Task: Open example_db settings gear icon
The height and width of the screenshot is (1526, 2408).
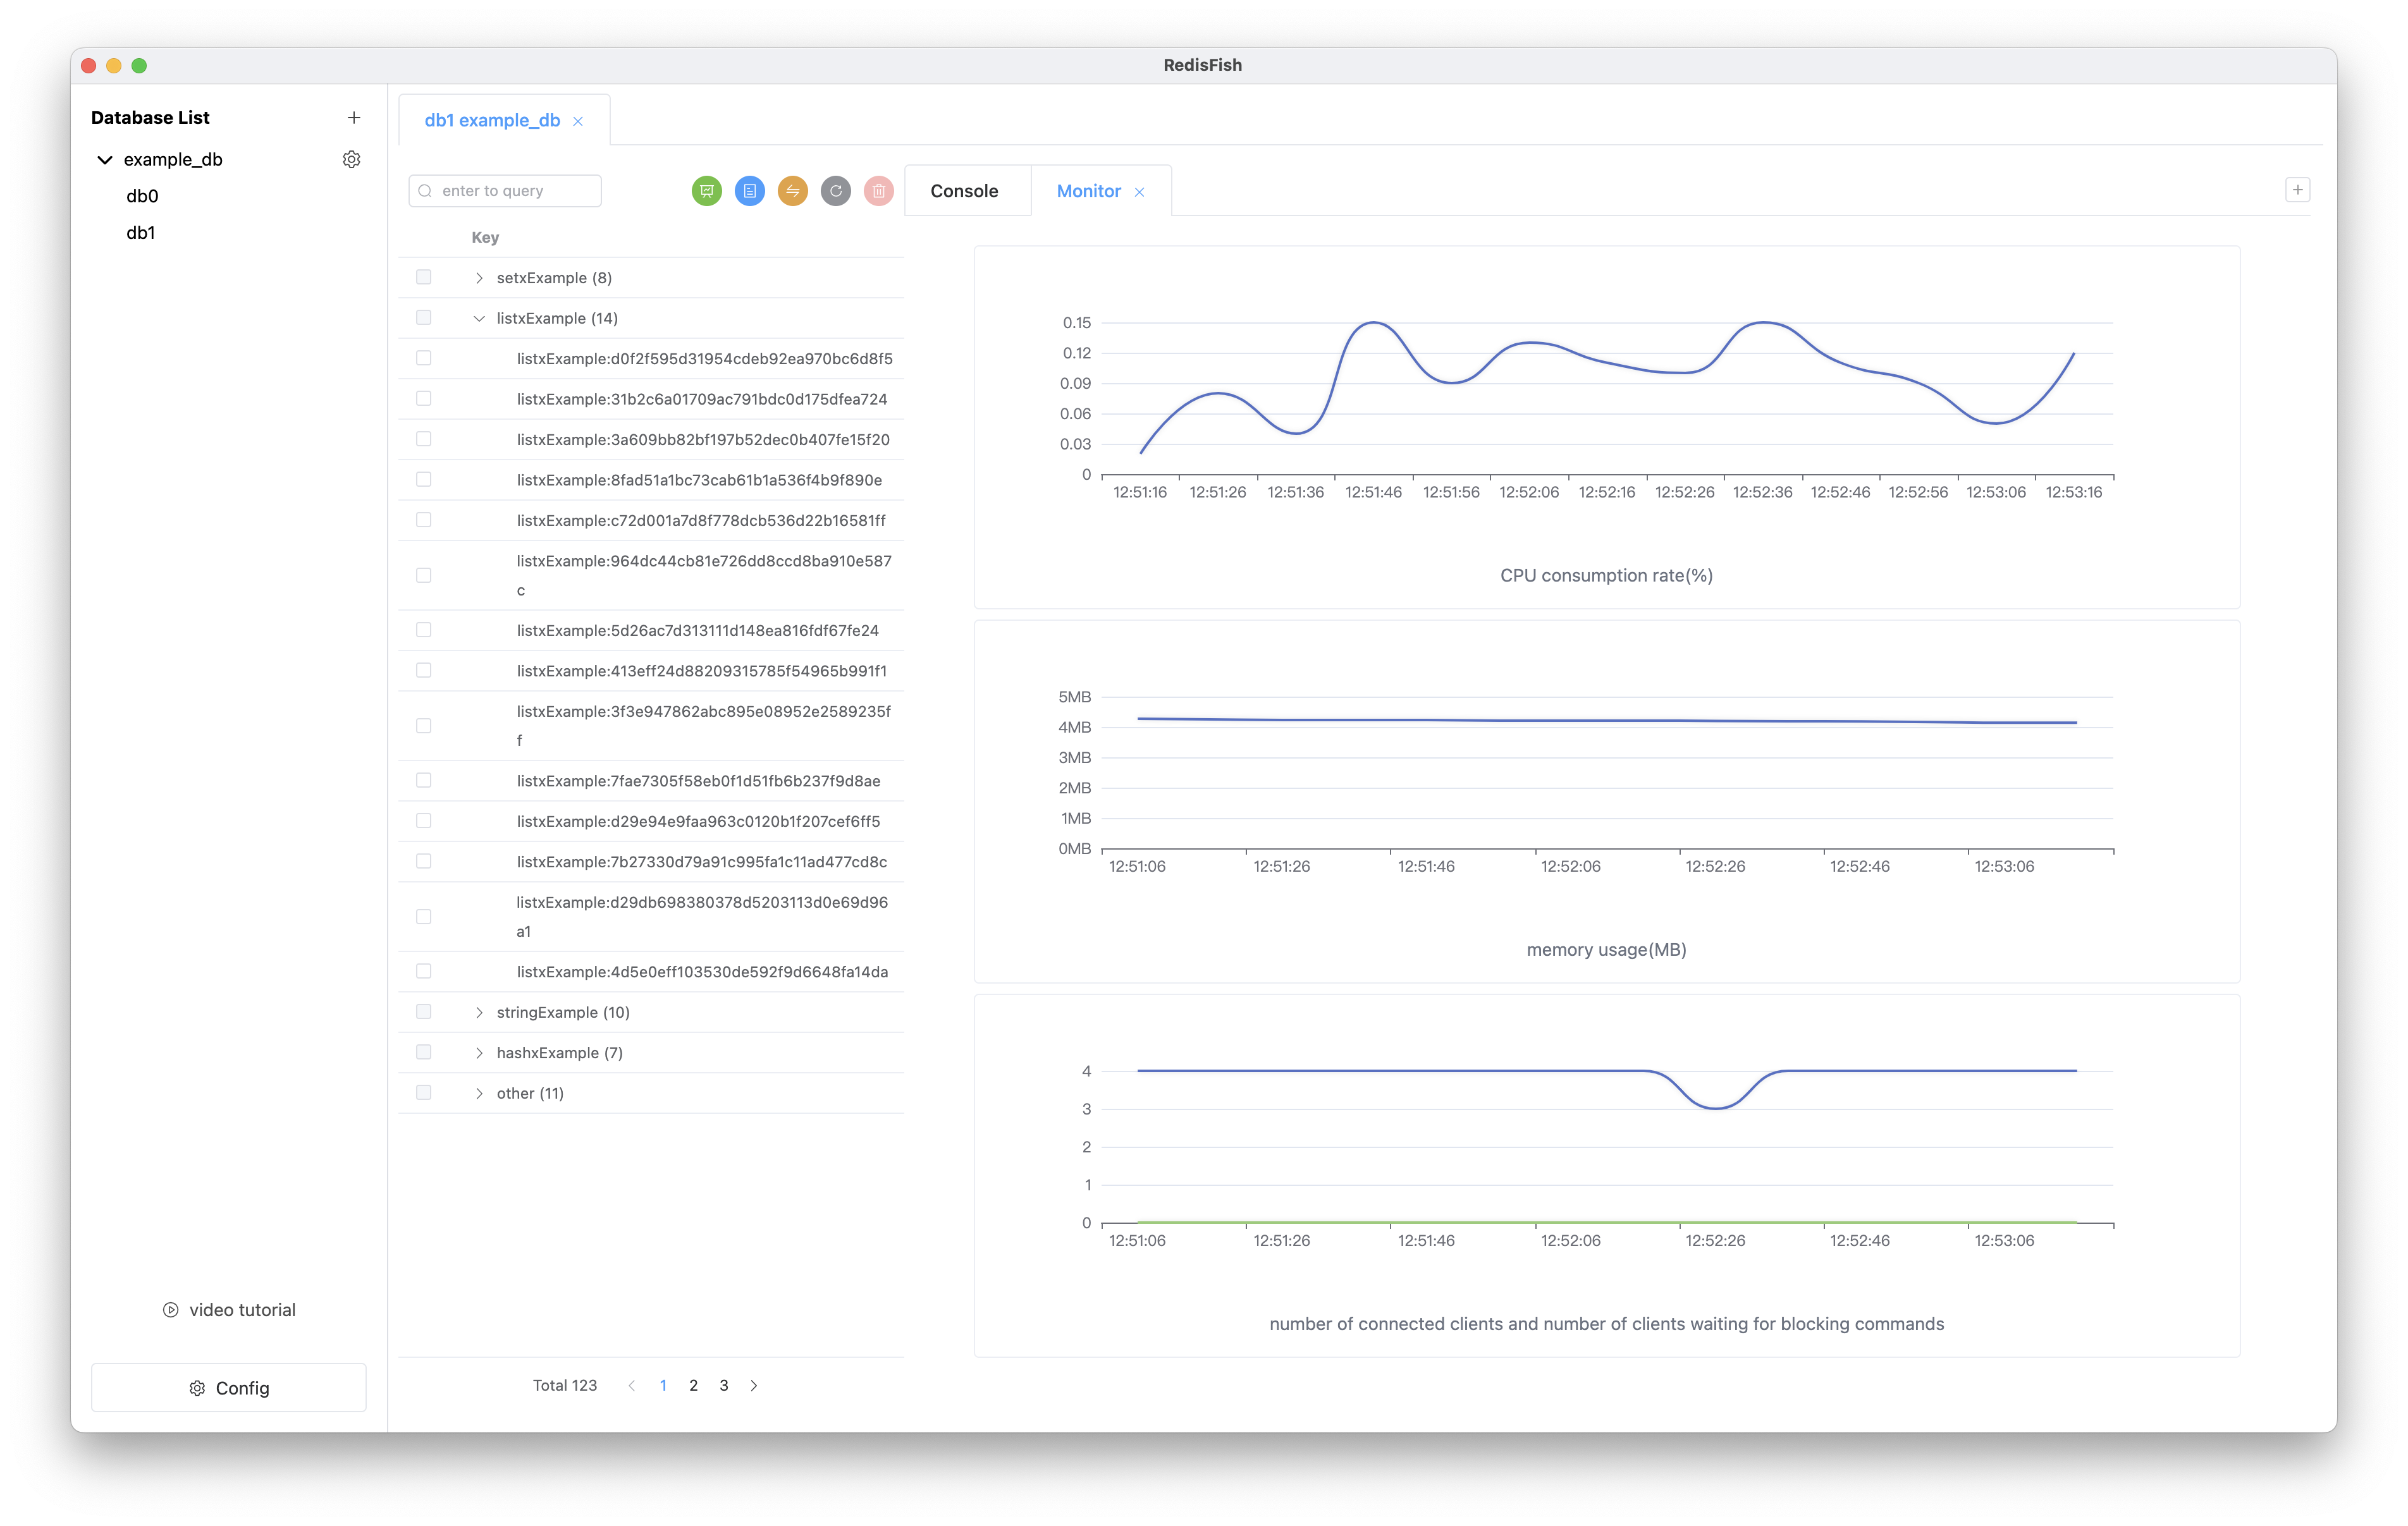Action: [x=351, y=160]
